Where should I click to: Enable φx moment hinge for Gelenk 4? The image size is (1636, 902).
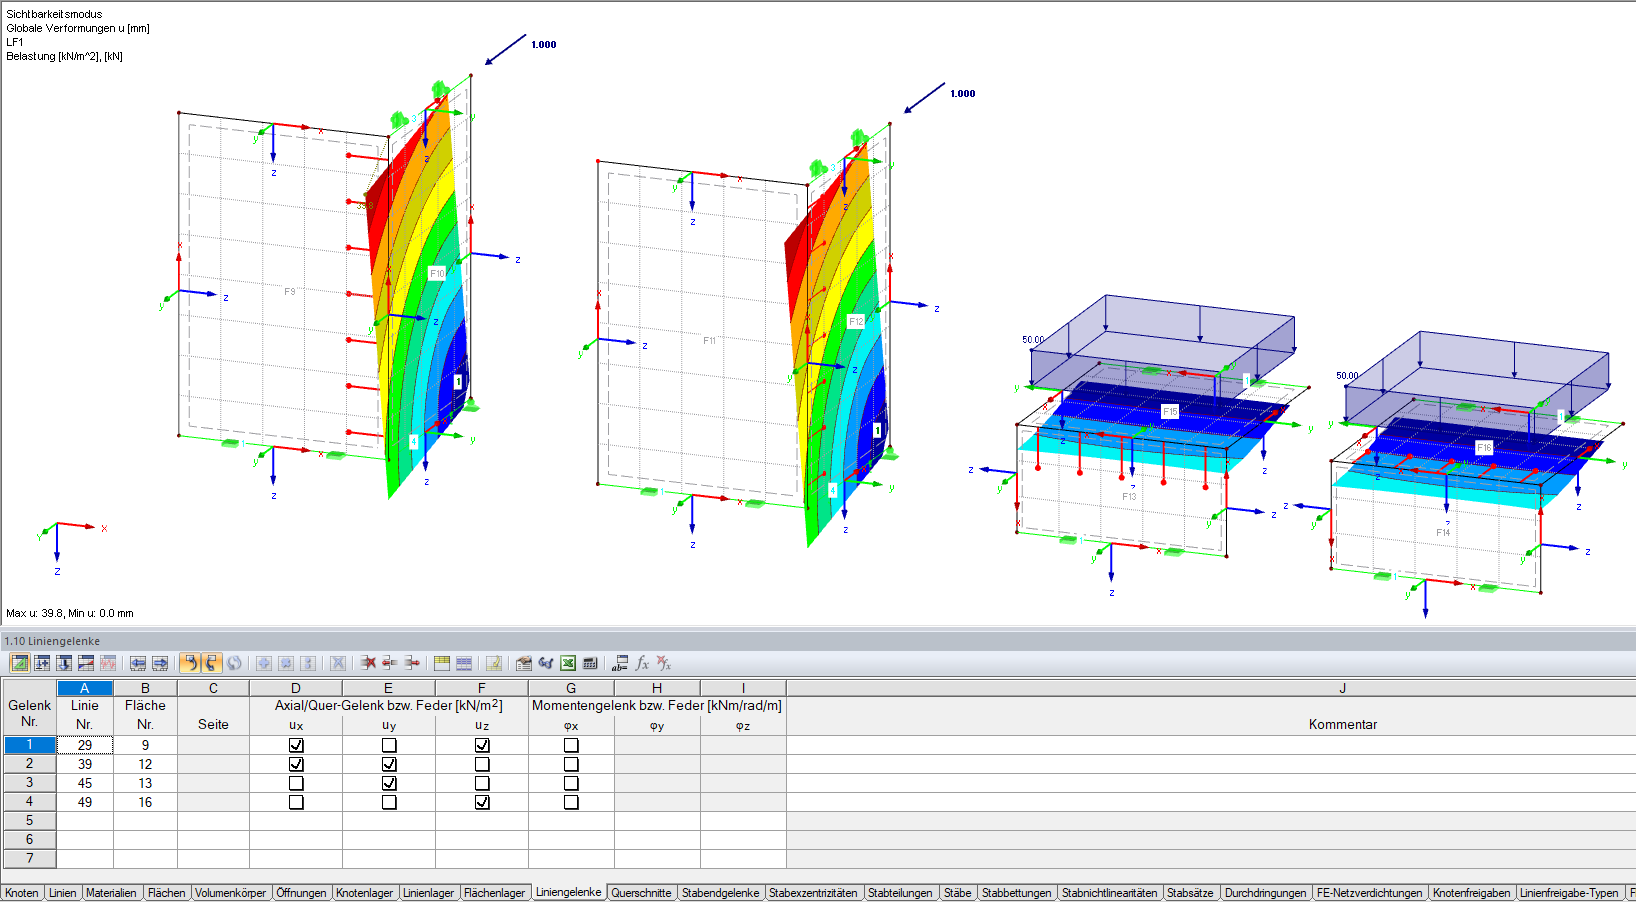(571, 801)
